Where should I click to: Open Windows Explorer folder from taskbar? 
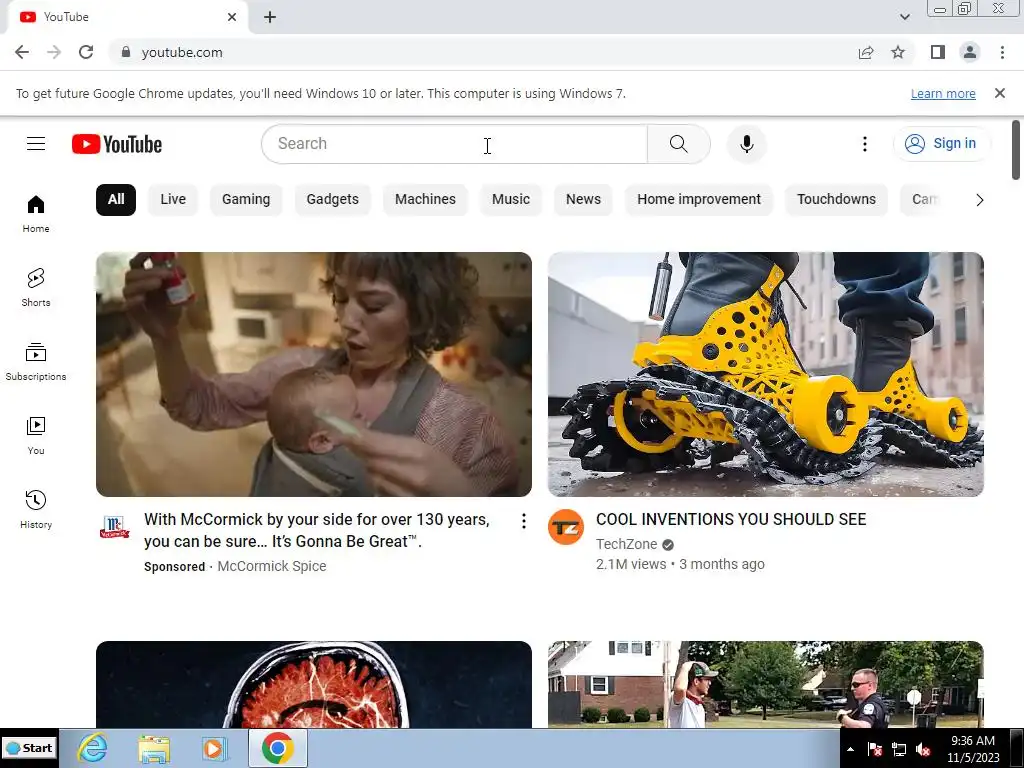[153, 748]
